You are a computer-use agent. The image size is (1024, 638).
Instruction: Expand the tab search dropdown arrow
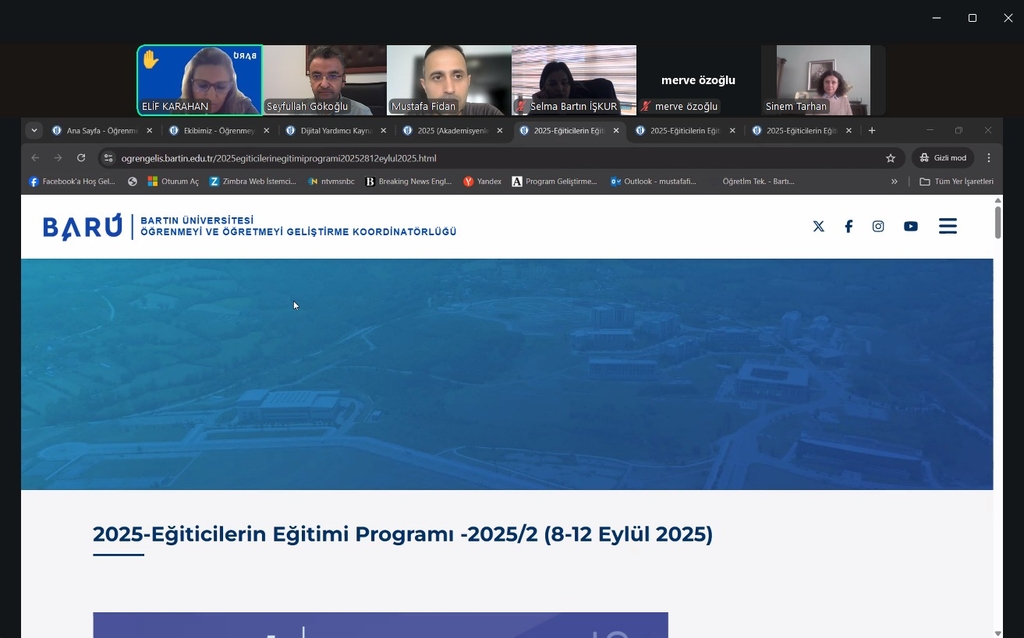tap(34, 130)
